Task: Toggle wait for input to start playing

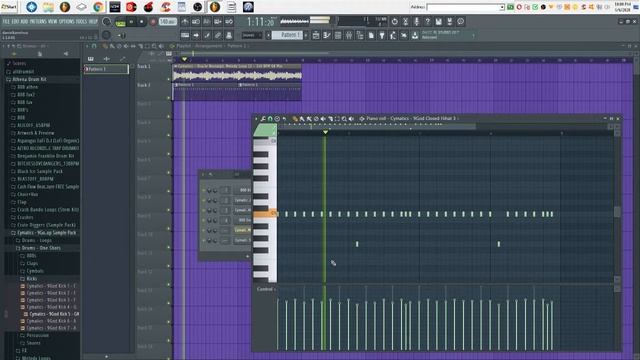Action: tap(196, 22)
